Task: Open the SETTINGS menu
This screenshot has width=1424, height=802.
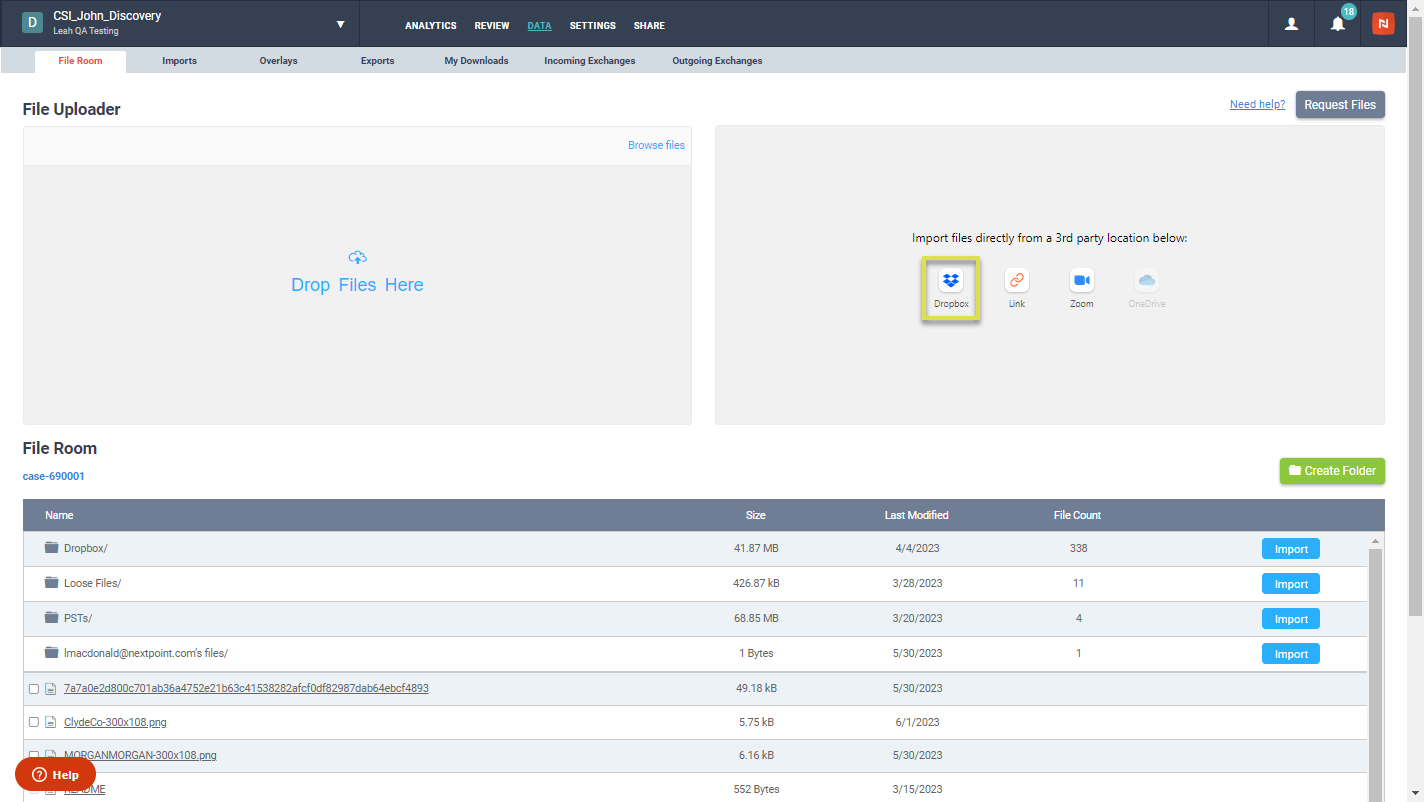Action: pyautogui.click(x=593, y=26)
